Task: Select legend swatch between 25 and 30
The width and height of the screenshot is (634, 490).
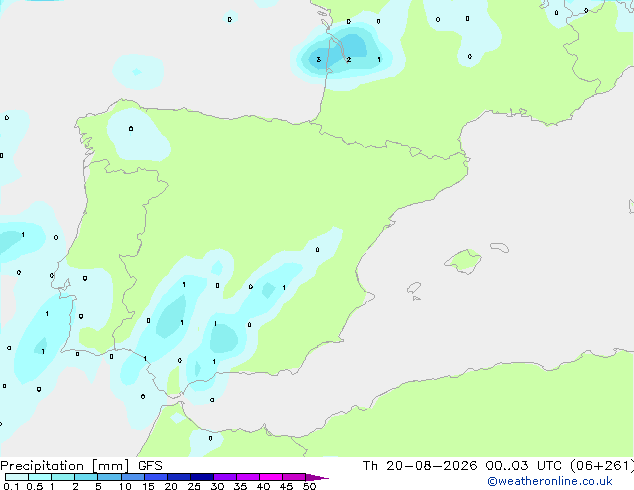Action: (x=202, y=477)
